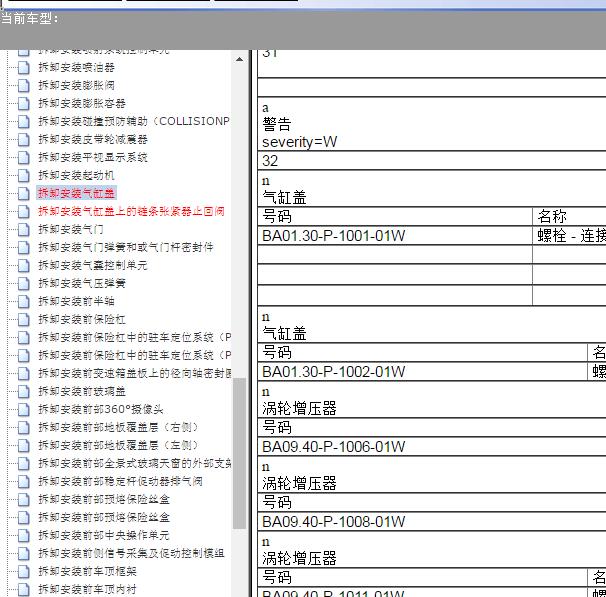
Task: Select tree item 拆卸安装前部地板覆盖层（左侧）
Action: pyautogui.click(x=118, y=446)
